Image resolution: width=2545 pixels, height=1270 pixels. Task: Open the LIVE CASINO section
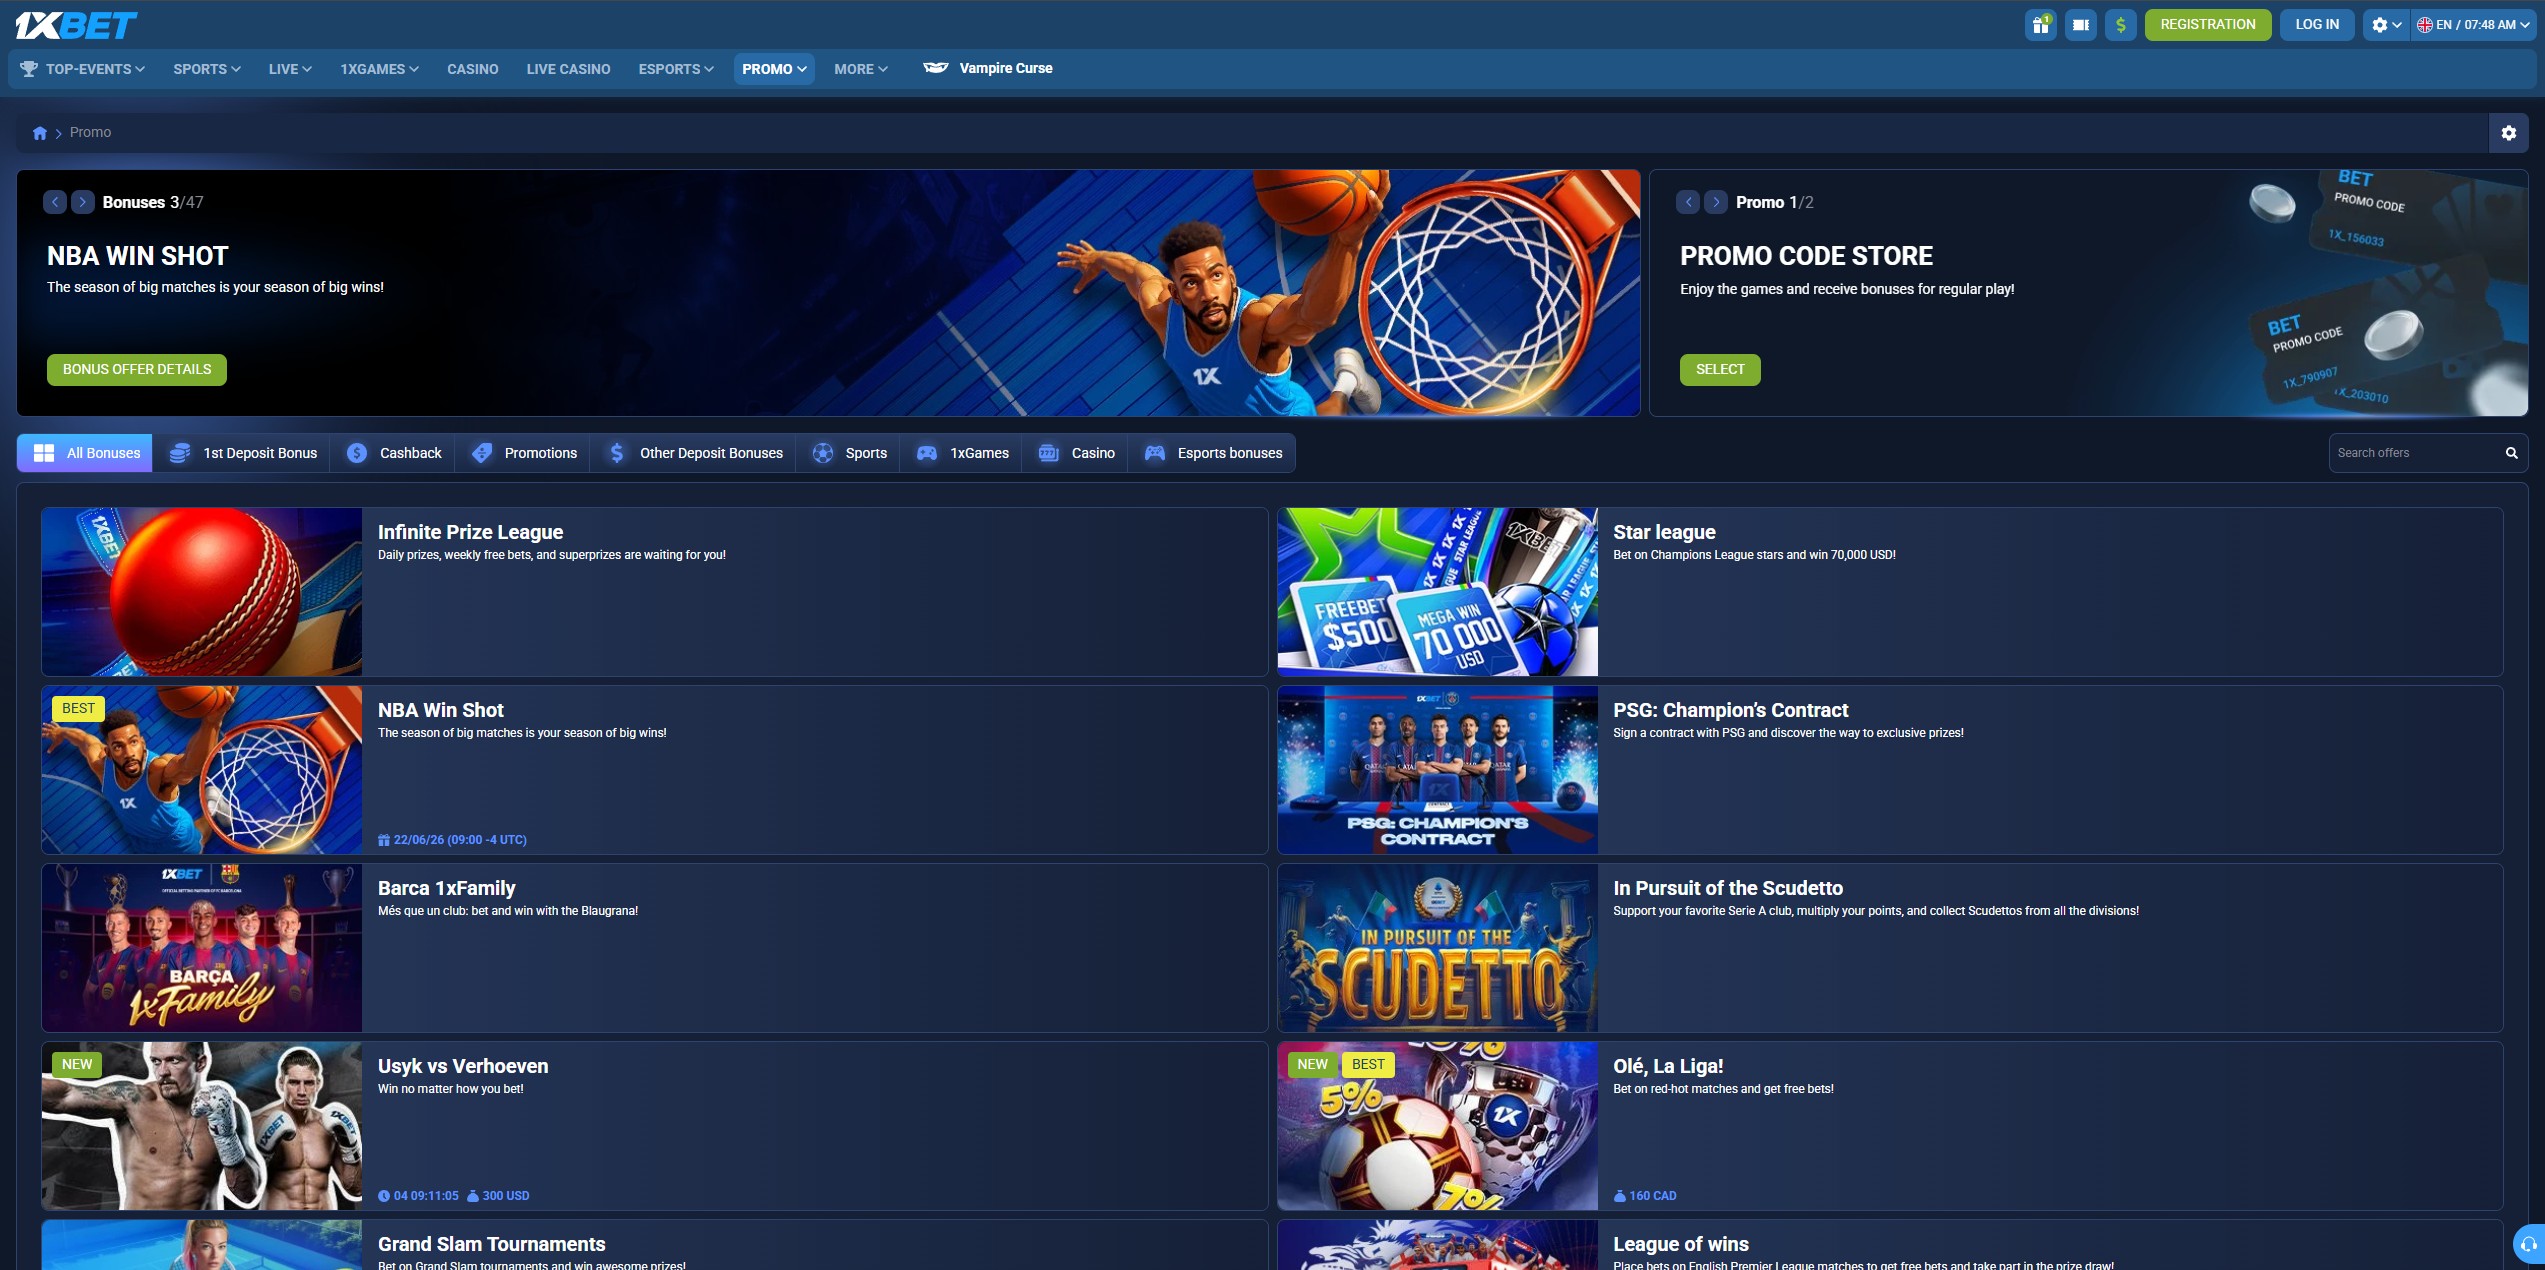(568, 69)
